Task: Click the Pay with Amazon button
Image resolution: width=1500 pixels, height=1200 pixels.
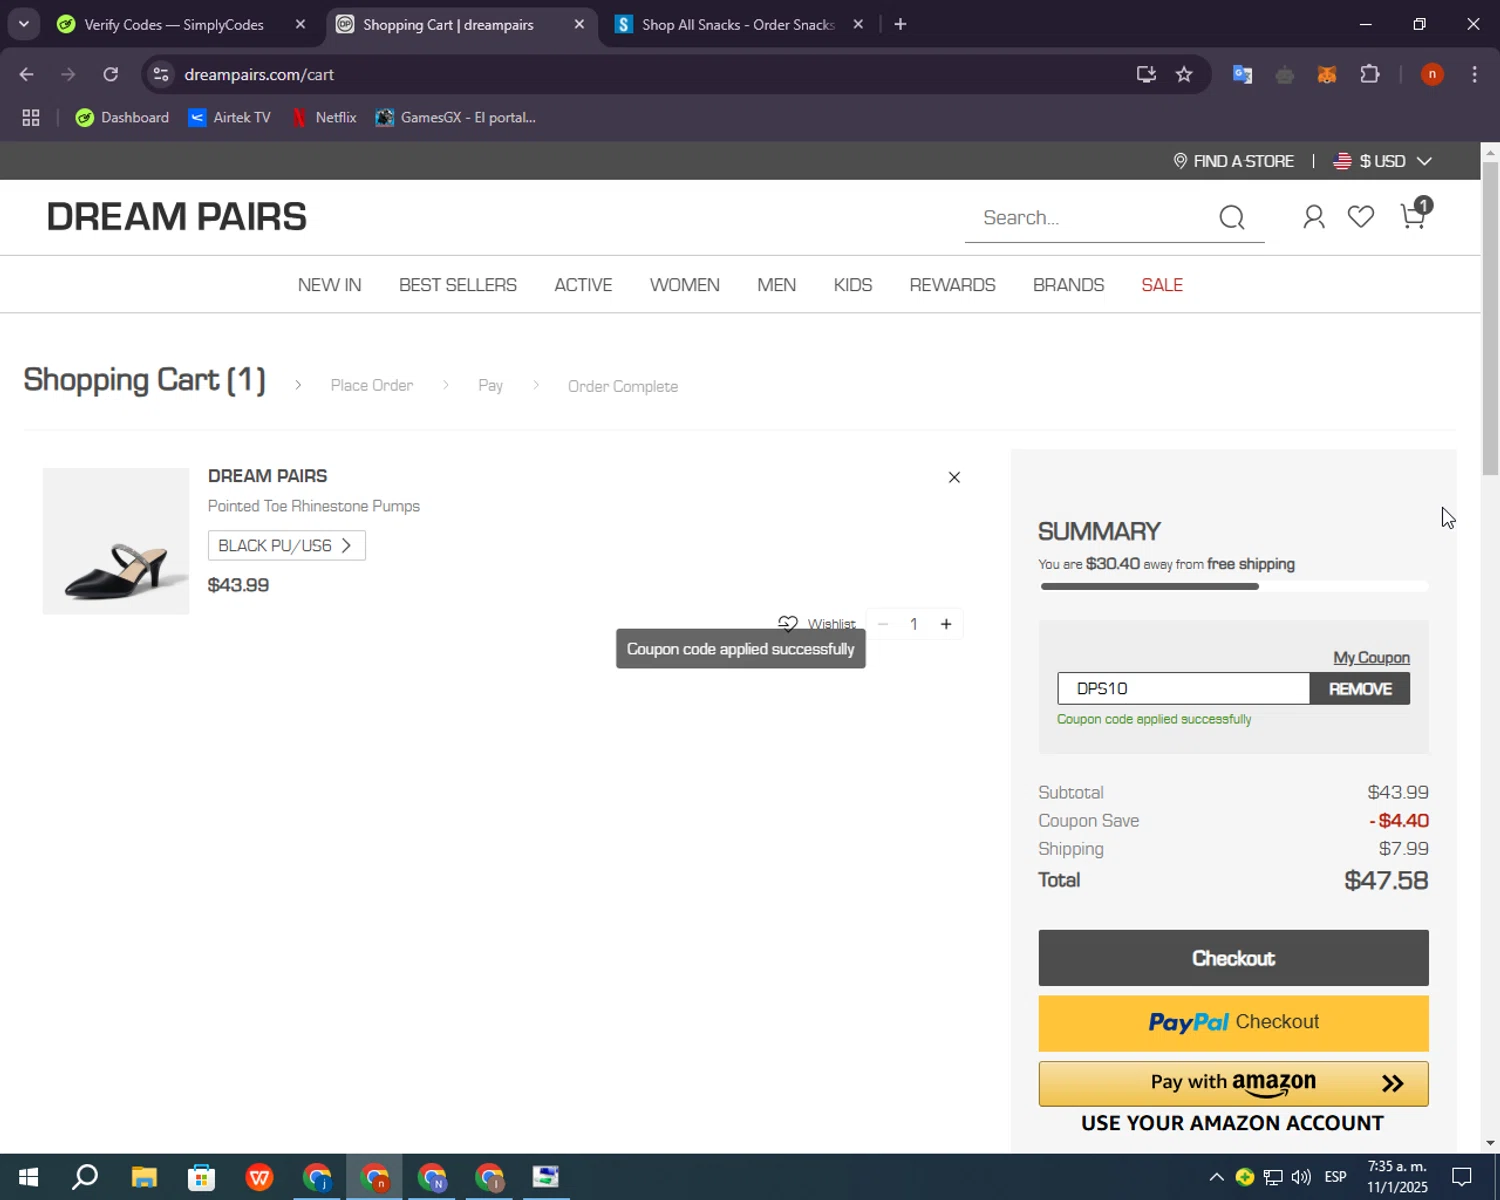Action: coord(1233,1083)
